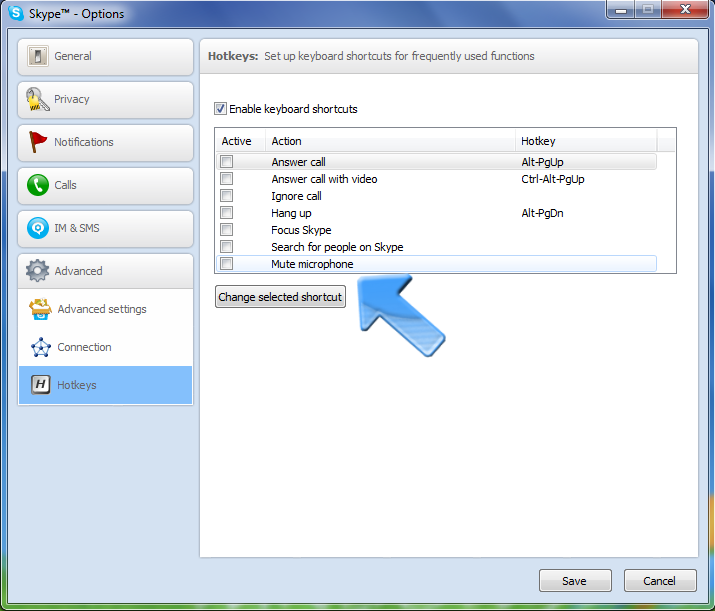The width and height of the screenshot is (715, 611).
Task: Tick the Answer call with video checkbox
Action: point(227,179)
